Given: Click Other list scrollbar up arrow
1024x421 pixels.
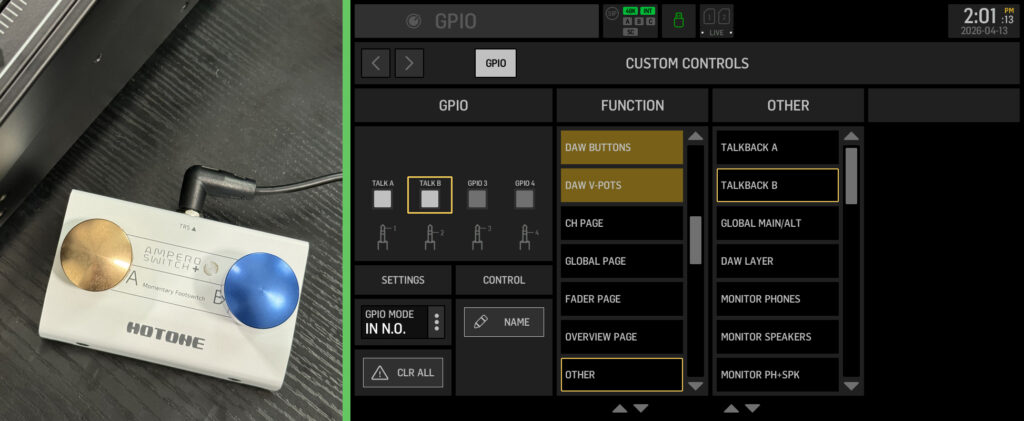Looking at the screenshot, I should 852,136.
